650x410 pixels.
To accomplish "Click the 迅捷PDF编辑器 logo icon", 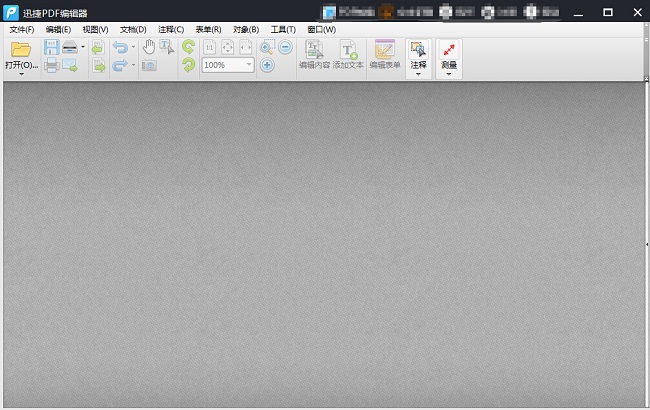I will click(x=11, y=12).
